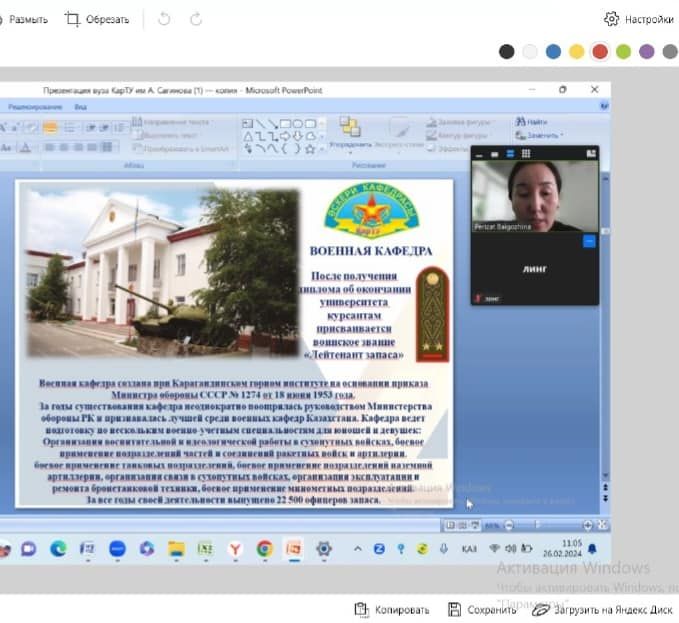The height and width of the screenshot is (623, 679).
Task: Click Найти find in ribbon
Action: pos(531,122)
